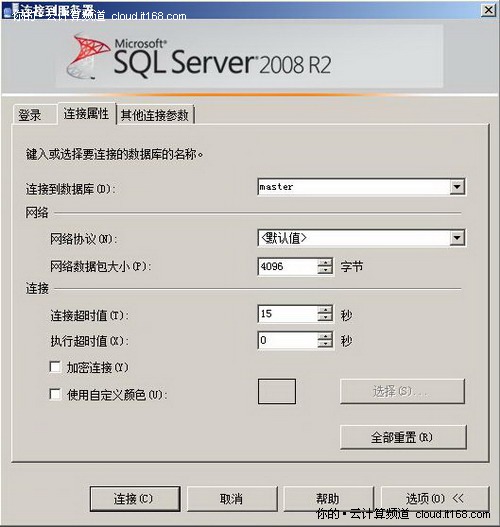Image resolution: width=500 pixels, height=527 pixels.
Task: Decrease execution timeout with down arrow
Action: coord(325,344)
